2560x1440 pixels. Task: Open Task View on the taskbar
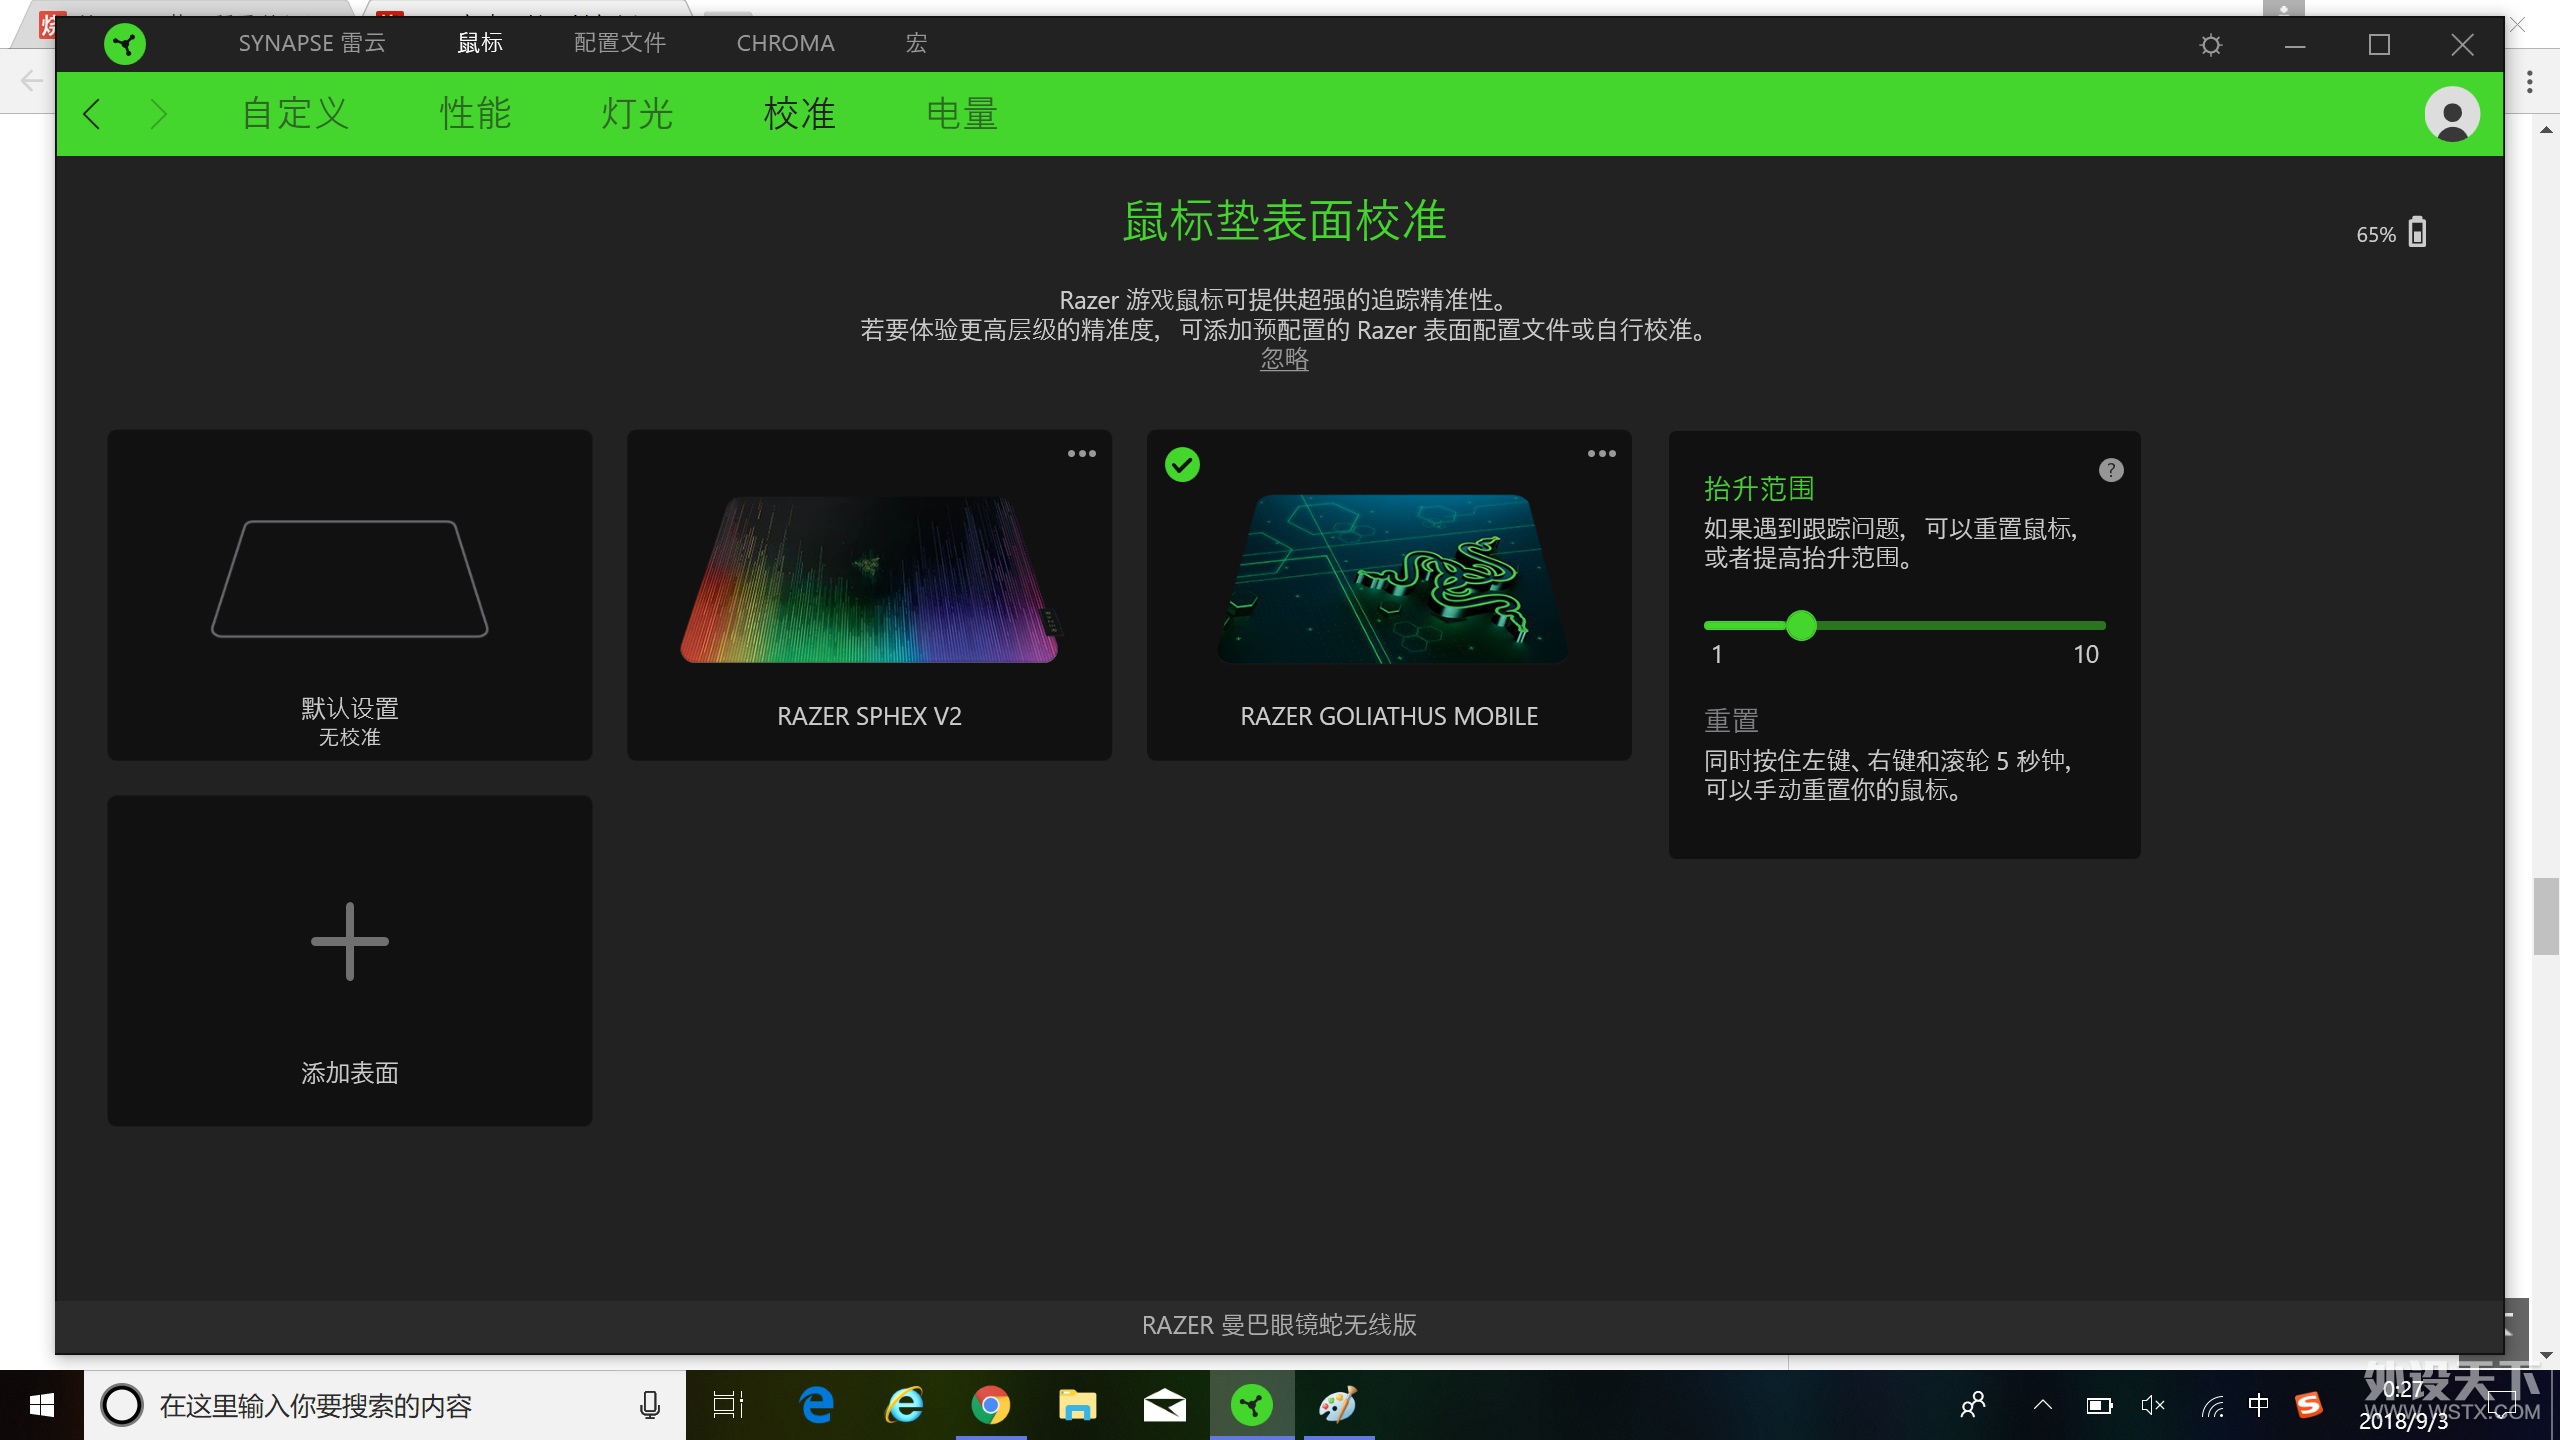click(728, 1406)
